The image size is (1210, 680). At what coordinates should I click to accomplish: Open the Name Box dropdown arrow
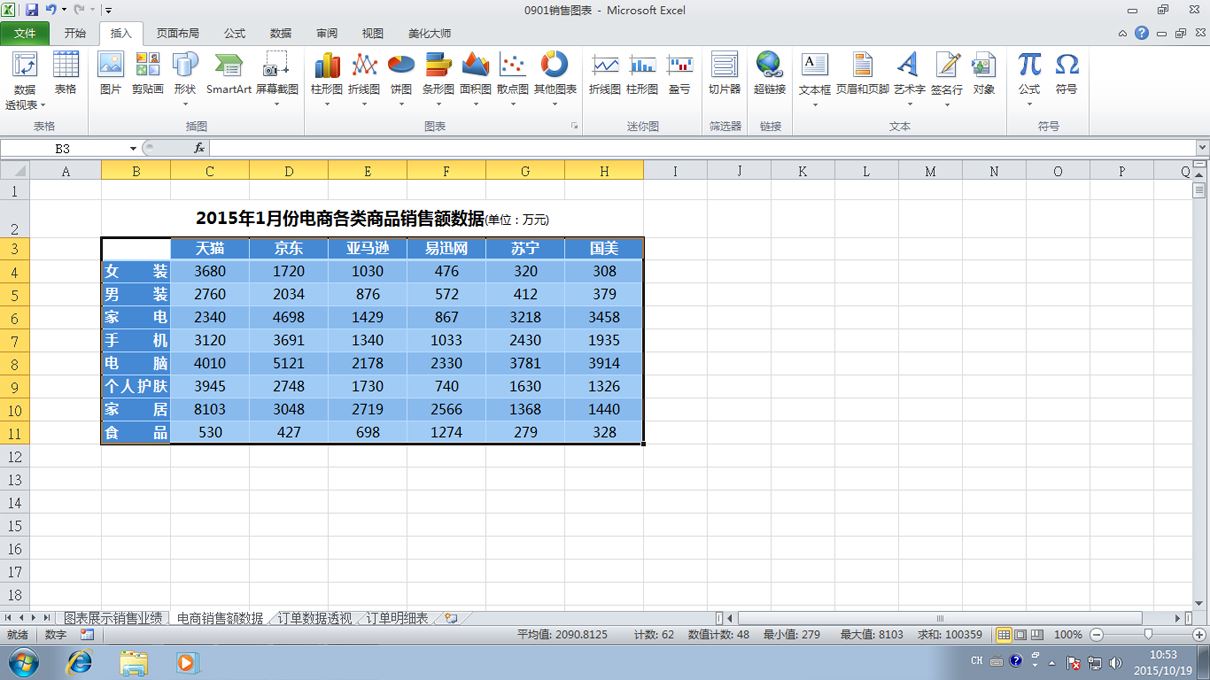pyautogui.click(x=133, y=148)
